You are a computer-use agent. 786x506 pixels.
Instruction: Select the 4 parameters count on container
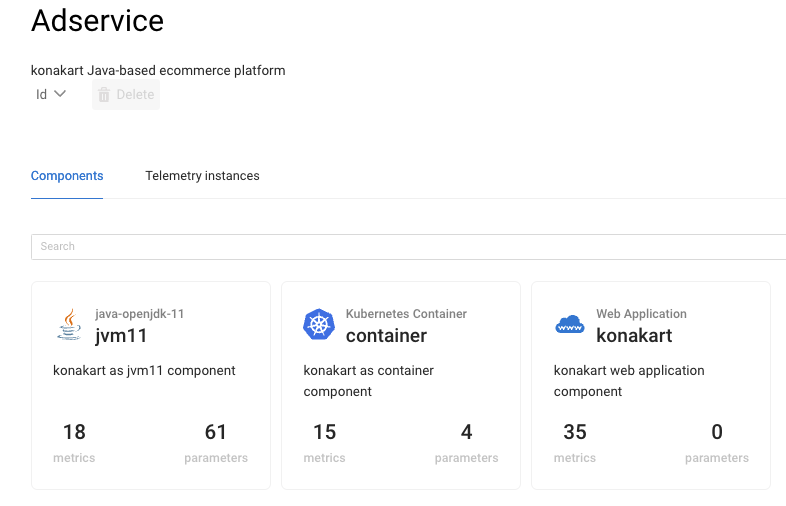(466, 432)
